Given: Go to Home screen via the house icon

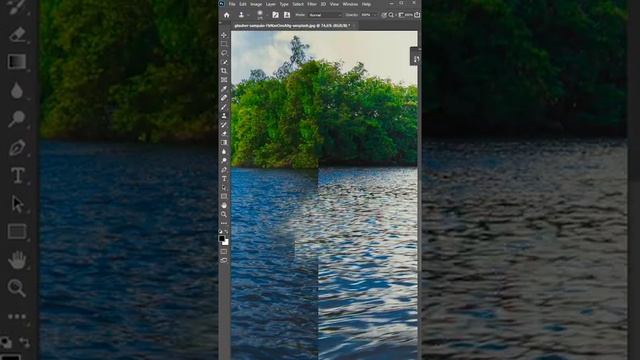Looking at the screenshot, I should 227,15.
